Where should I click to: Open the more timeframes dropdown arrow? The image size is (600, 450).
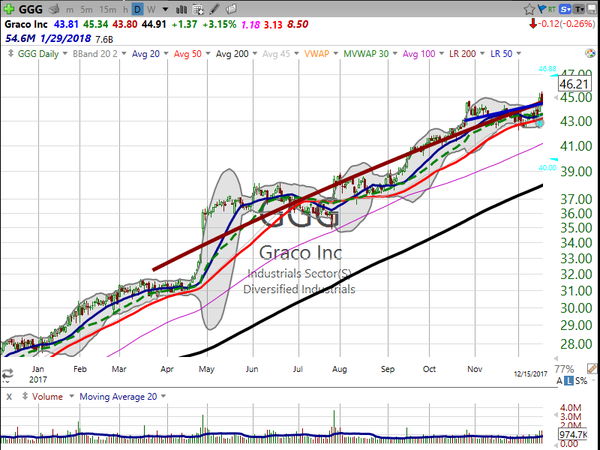(x=165, y=10)
